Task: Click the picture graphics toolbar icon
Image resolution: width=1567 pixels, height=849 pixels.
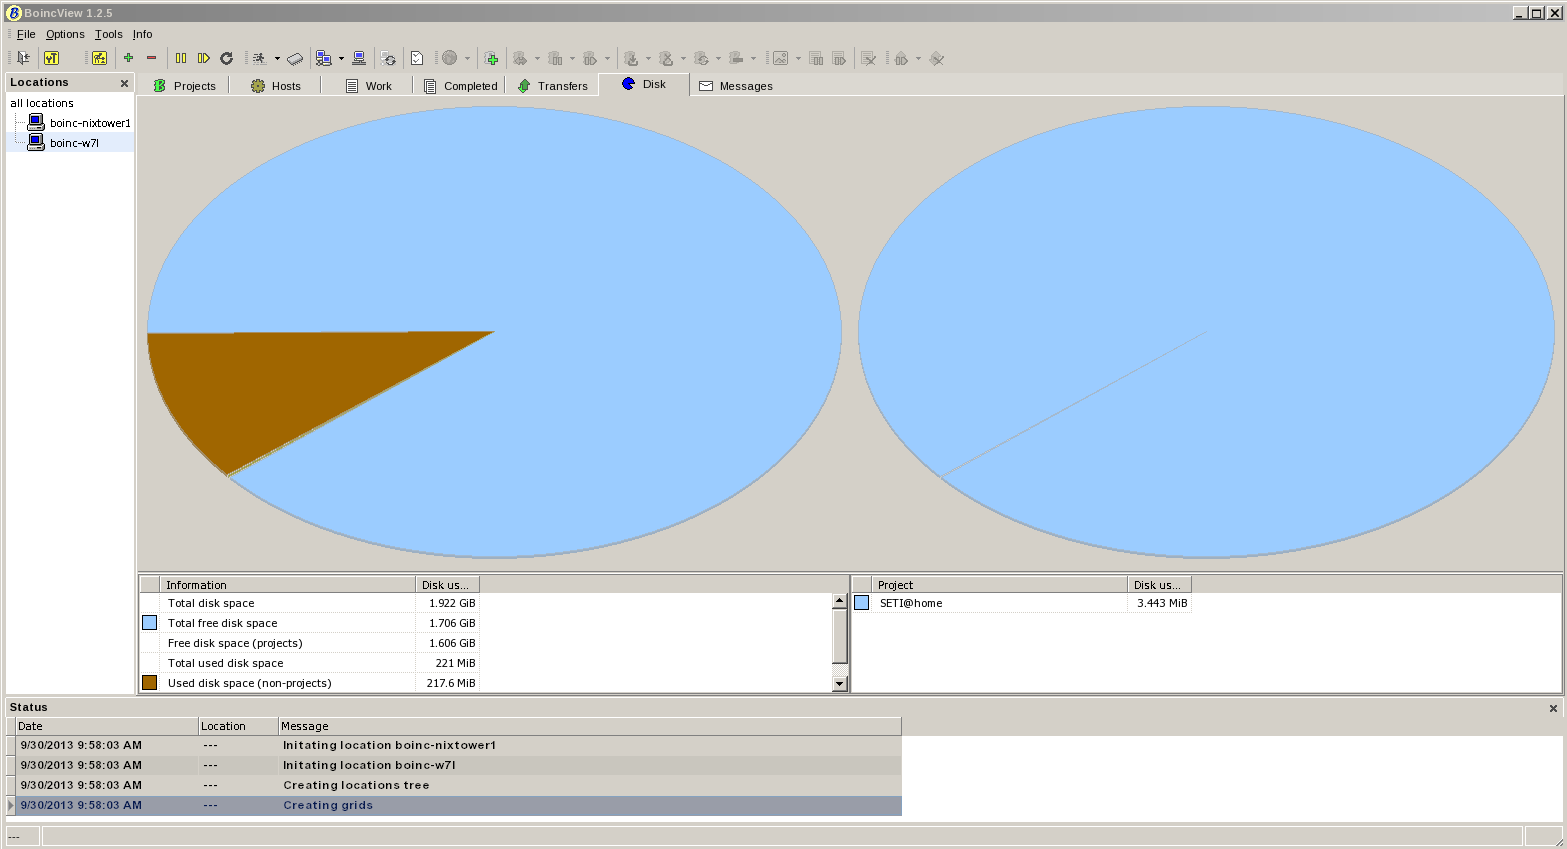Action: (780, 58)
